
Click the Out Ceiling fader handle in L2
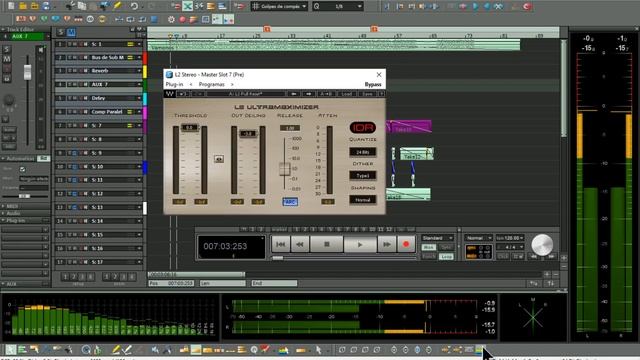tap(248, 133)
